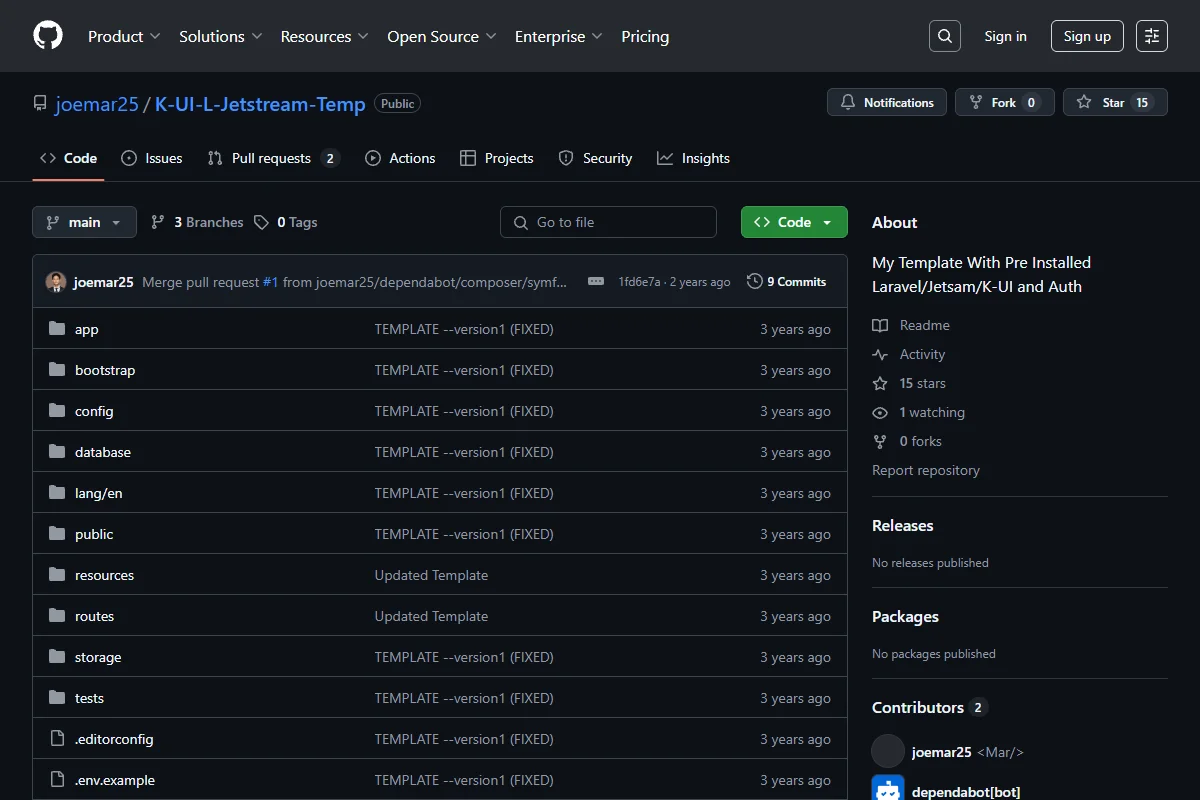Star this repository
1200x800 pixels.
(x=1115, y=102)
